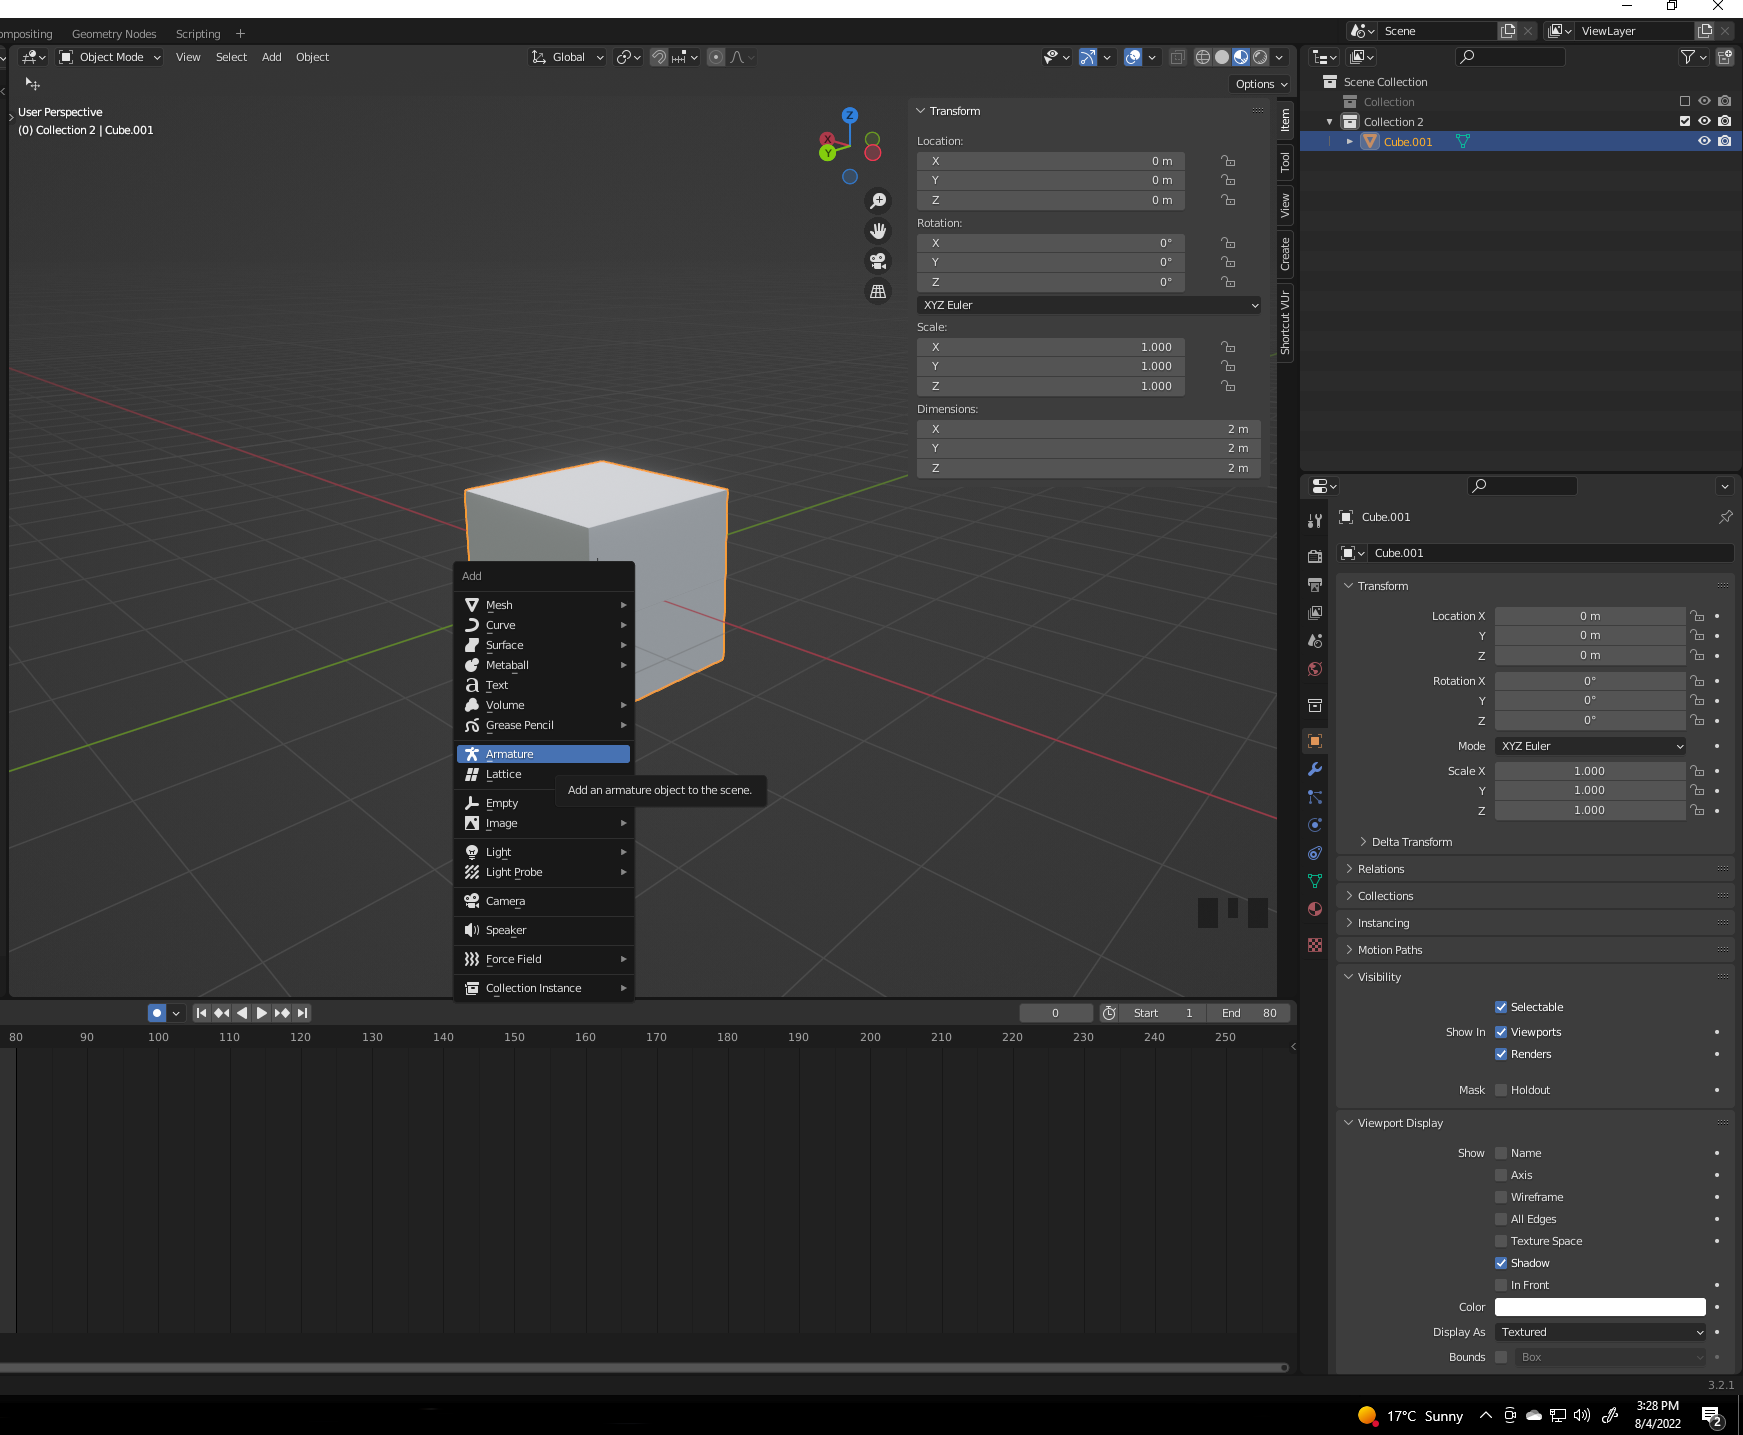Screen dimensions: 1743x1435
Task: Enable the Wireframe viewport display checkbox
Action: tap(1501, 1197)
